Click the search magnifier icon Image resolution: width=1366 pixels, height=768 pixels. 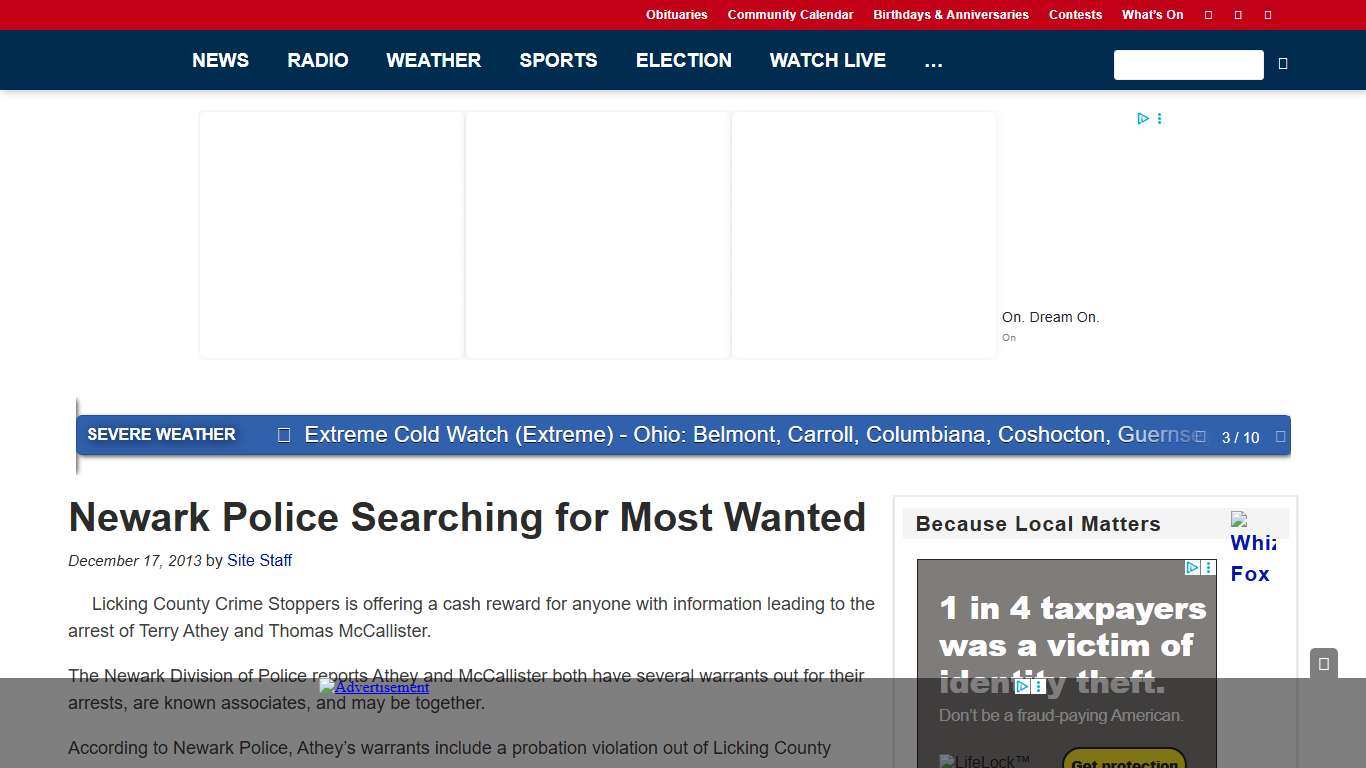(x=1283, y=63)
